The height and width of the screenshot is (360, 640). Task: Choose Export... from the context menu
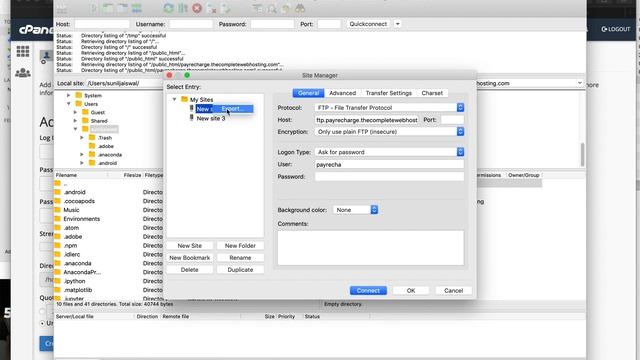pyautogui.click(x=233, y=109)
